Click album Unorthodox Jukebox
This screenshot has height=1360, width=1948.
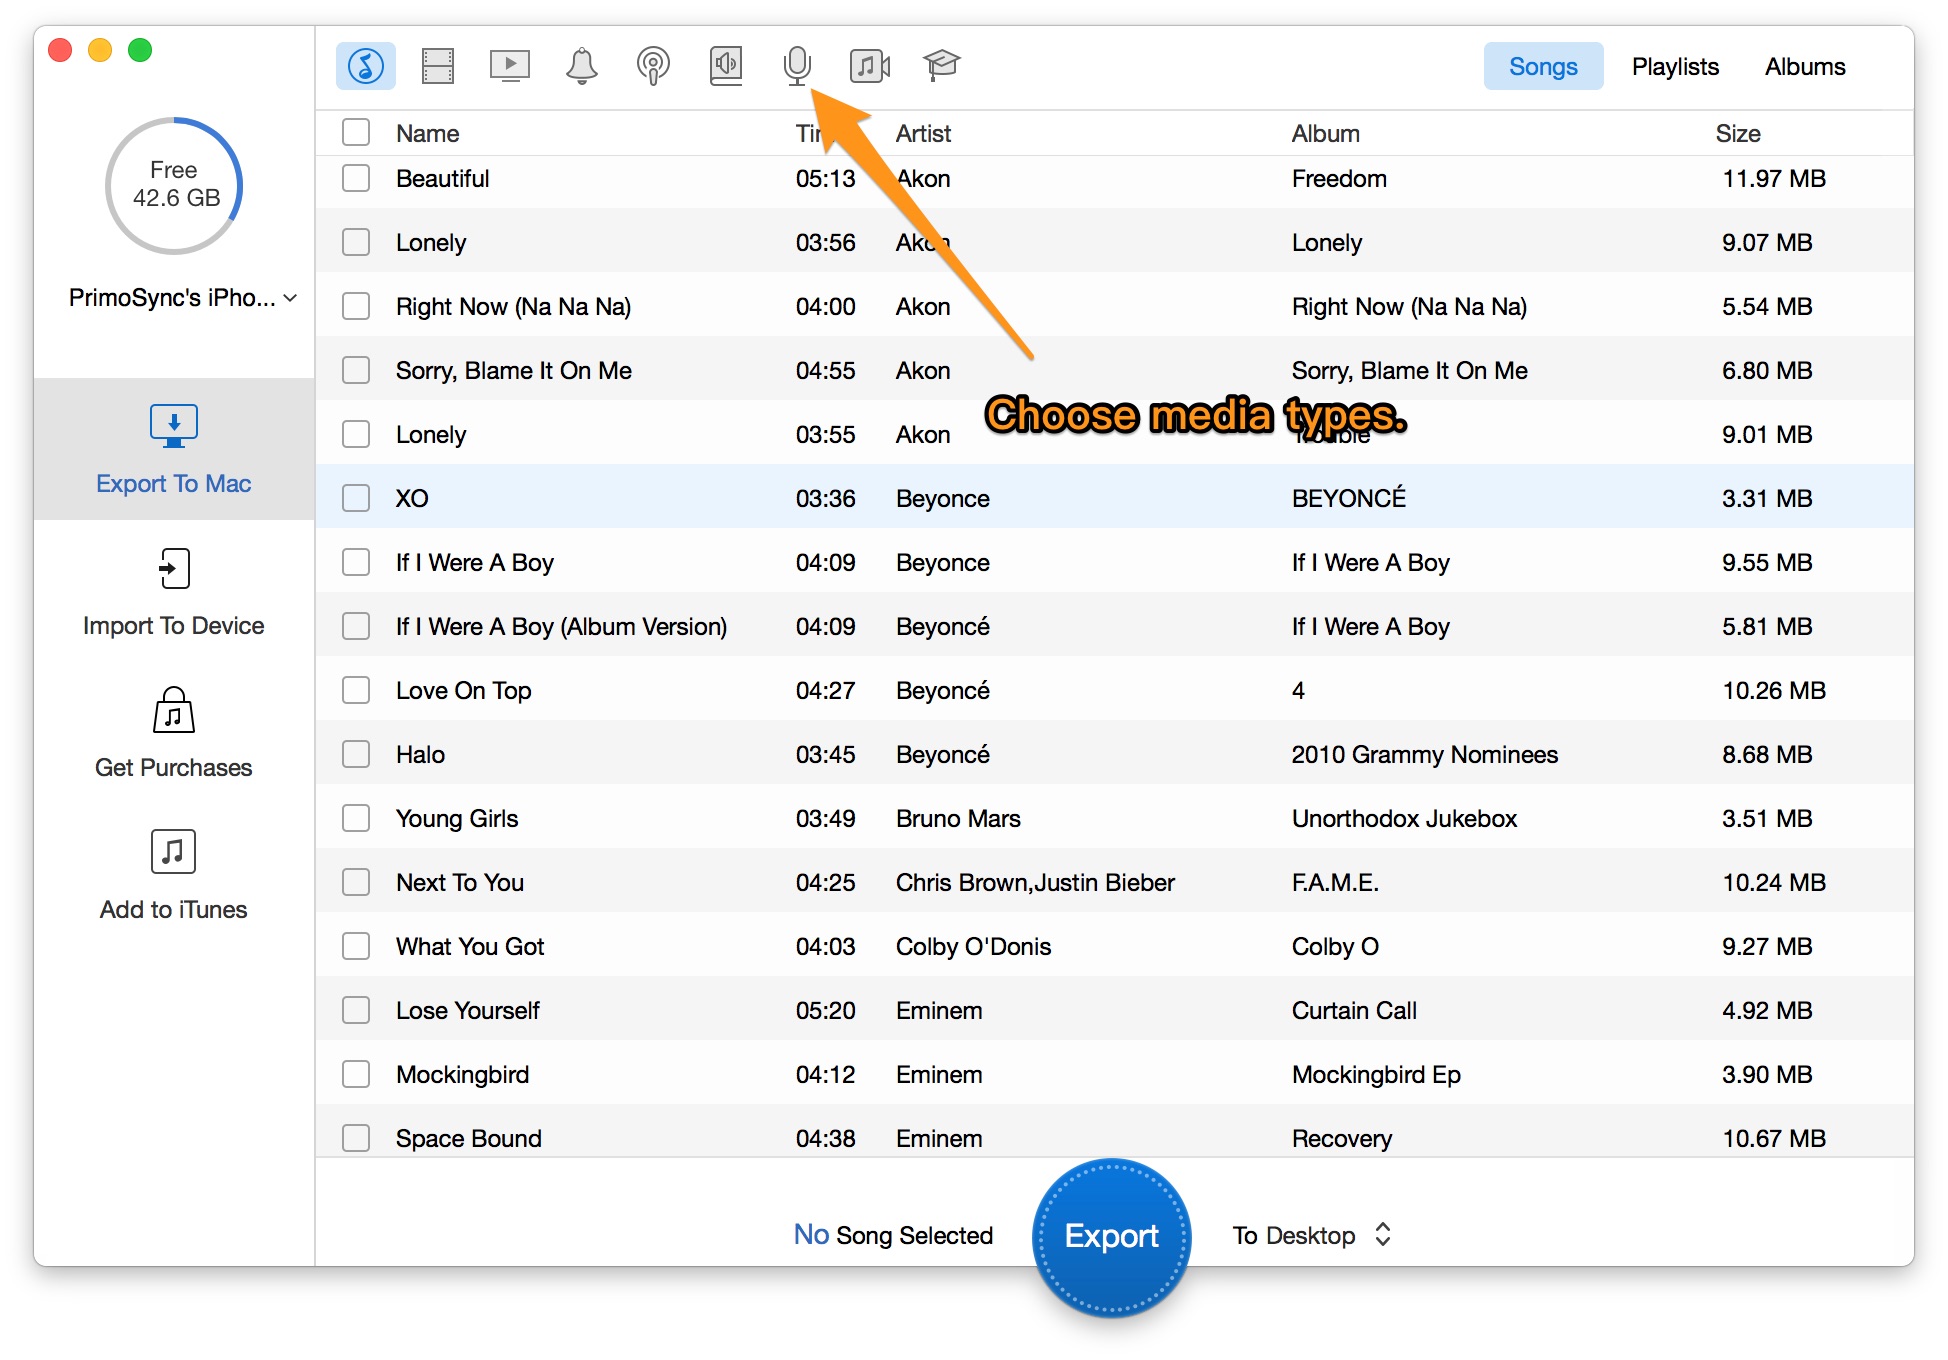(x=1404, y=818)
